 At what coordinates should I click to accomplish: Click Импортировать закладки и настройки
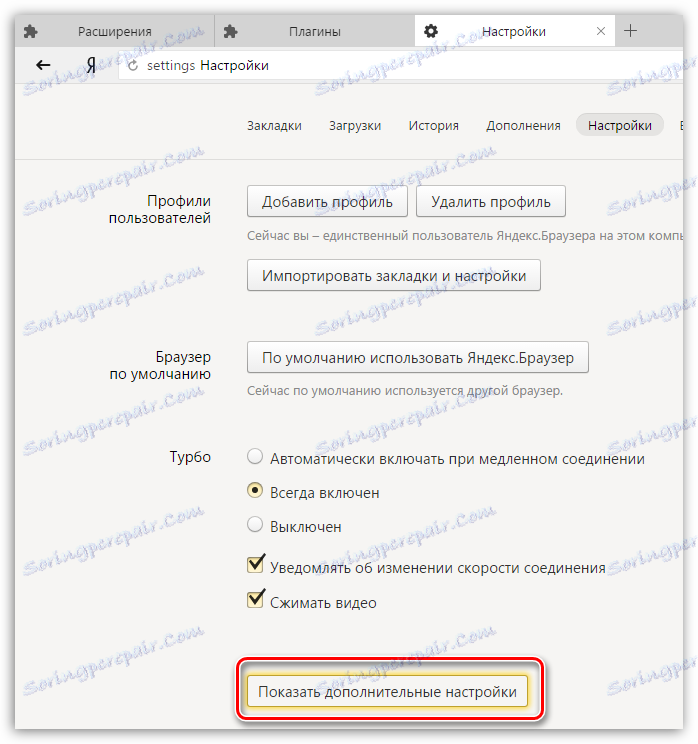click(394, 275)
